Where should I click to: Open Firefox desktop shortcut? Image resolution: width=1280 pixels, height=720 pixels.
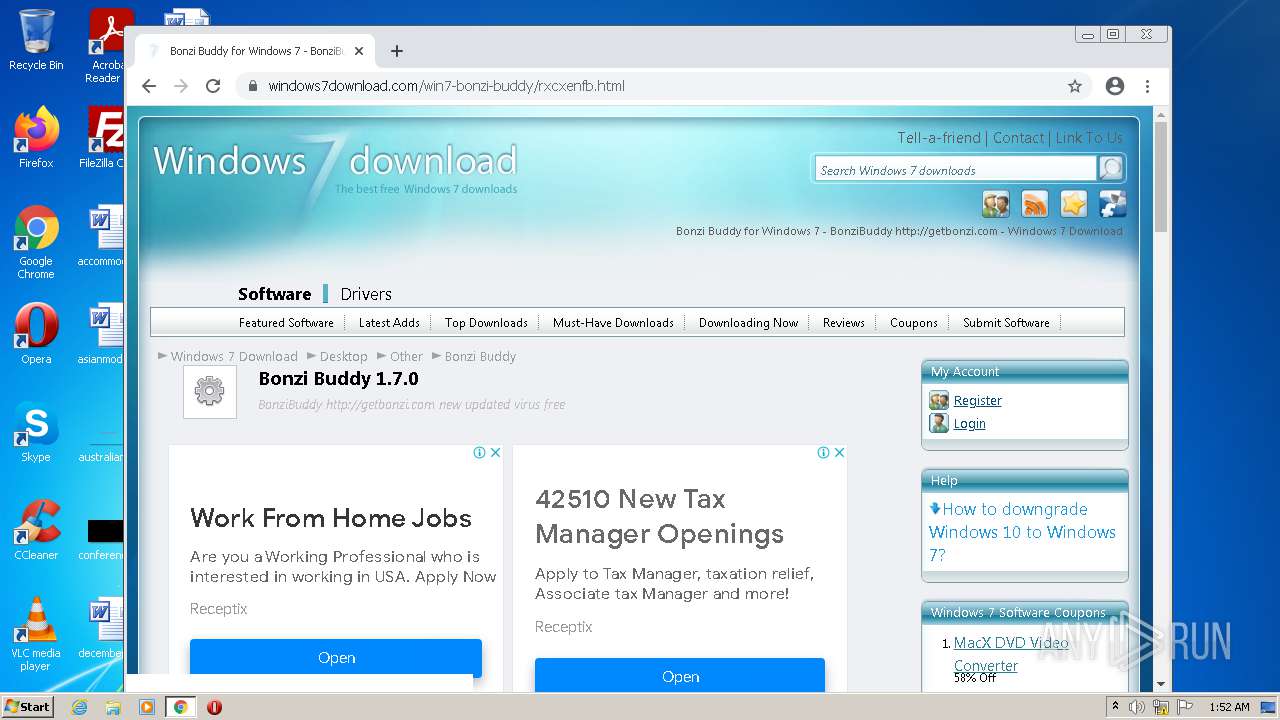(x=36, y=138)
